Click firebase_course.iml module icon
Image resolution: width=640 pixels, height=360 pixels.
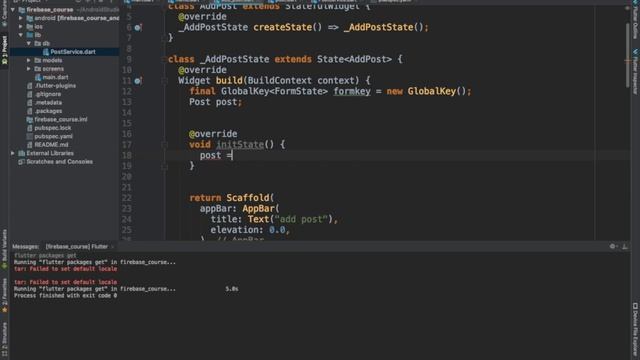pos(29,120)
